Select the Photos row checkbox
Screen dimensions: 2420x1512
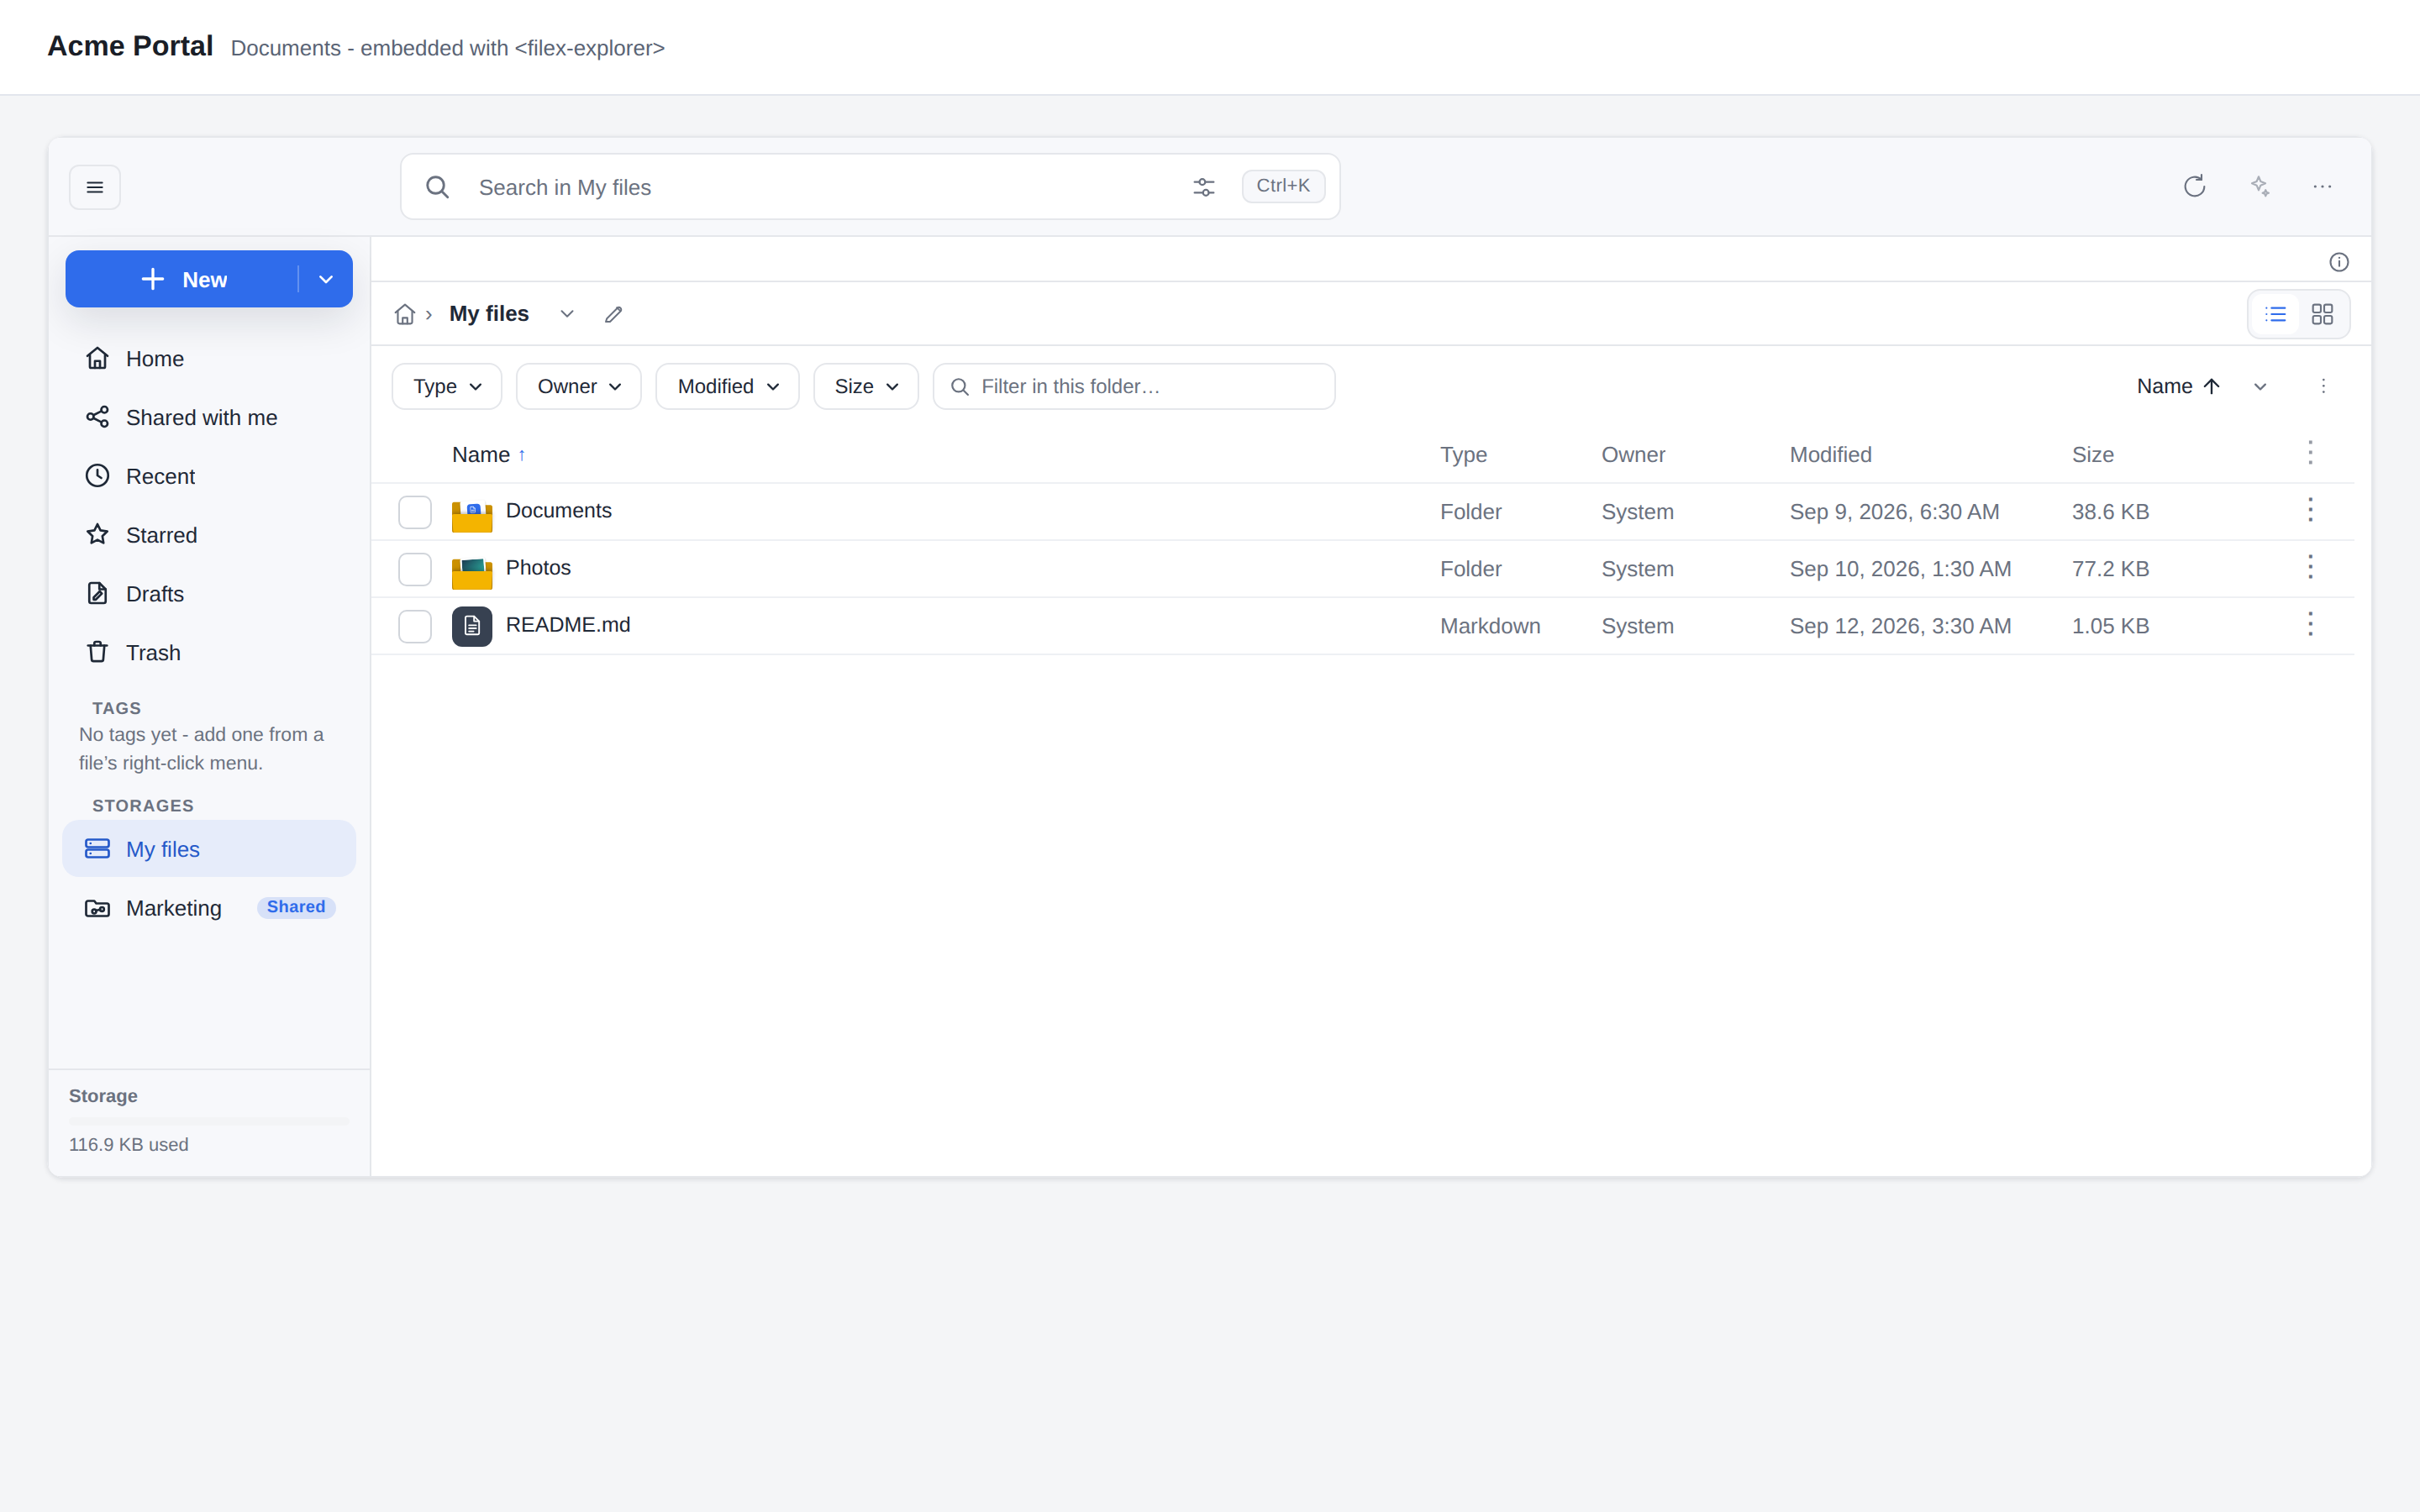point(415,569)
